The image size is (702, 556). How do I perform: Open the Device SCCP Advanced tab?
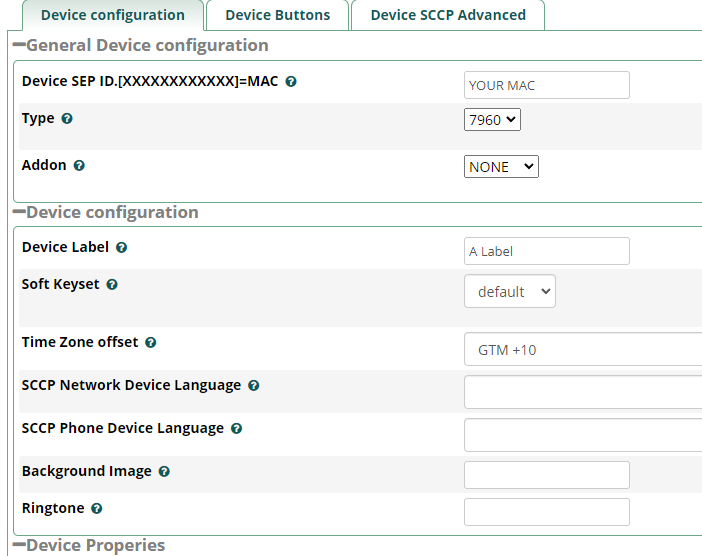[448, 15]
